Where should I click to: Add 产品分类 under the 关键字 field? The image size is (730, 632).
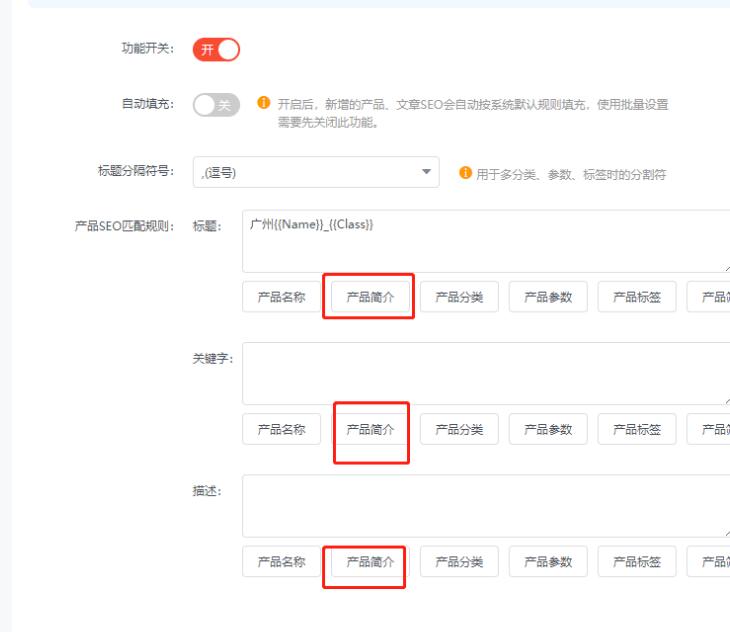459,429
